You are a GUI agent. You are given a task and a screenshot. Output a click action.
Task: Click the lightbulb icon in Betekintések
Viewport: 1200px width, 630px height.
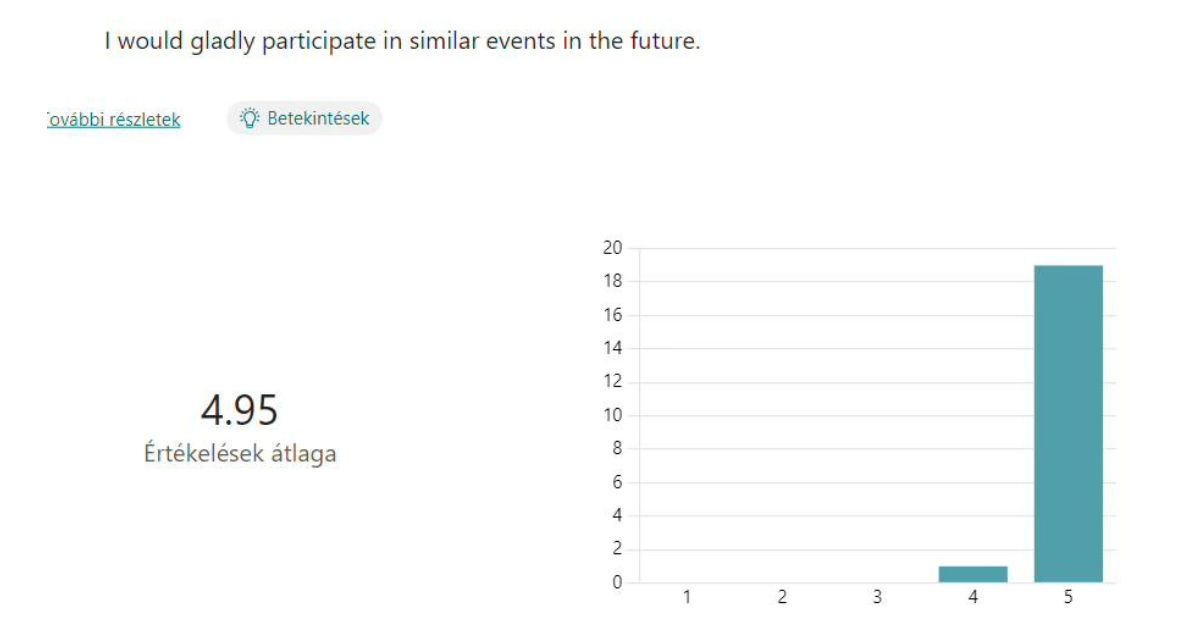click(249, 118)
